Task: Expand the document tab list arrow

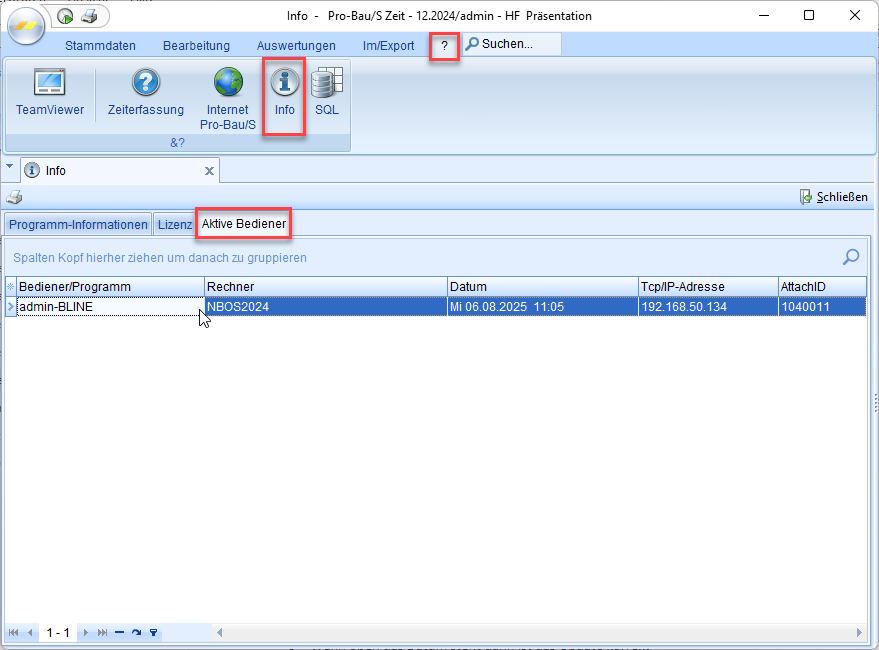Action: pos(10,168)
